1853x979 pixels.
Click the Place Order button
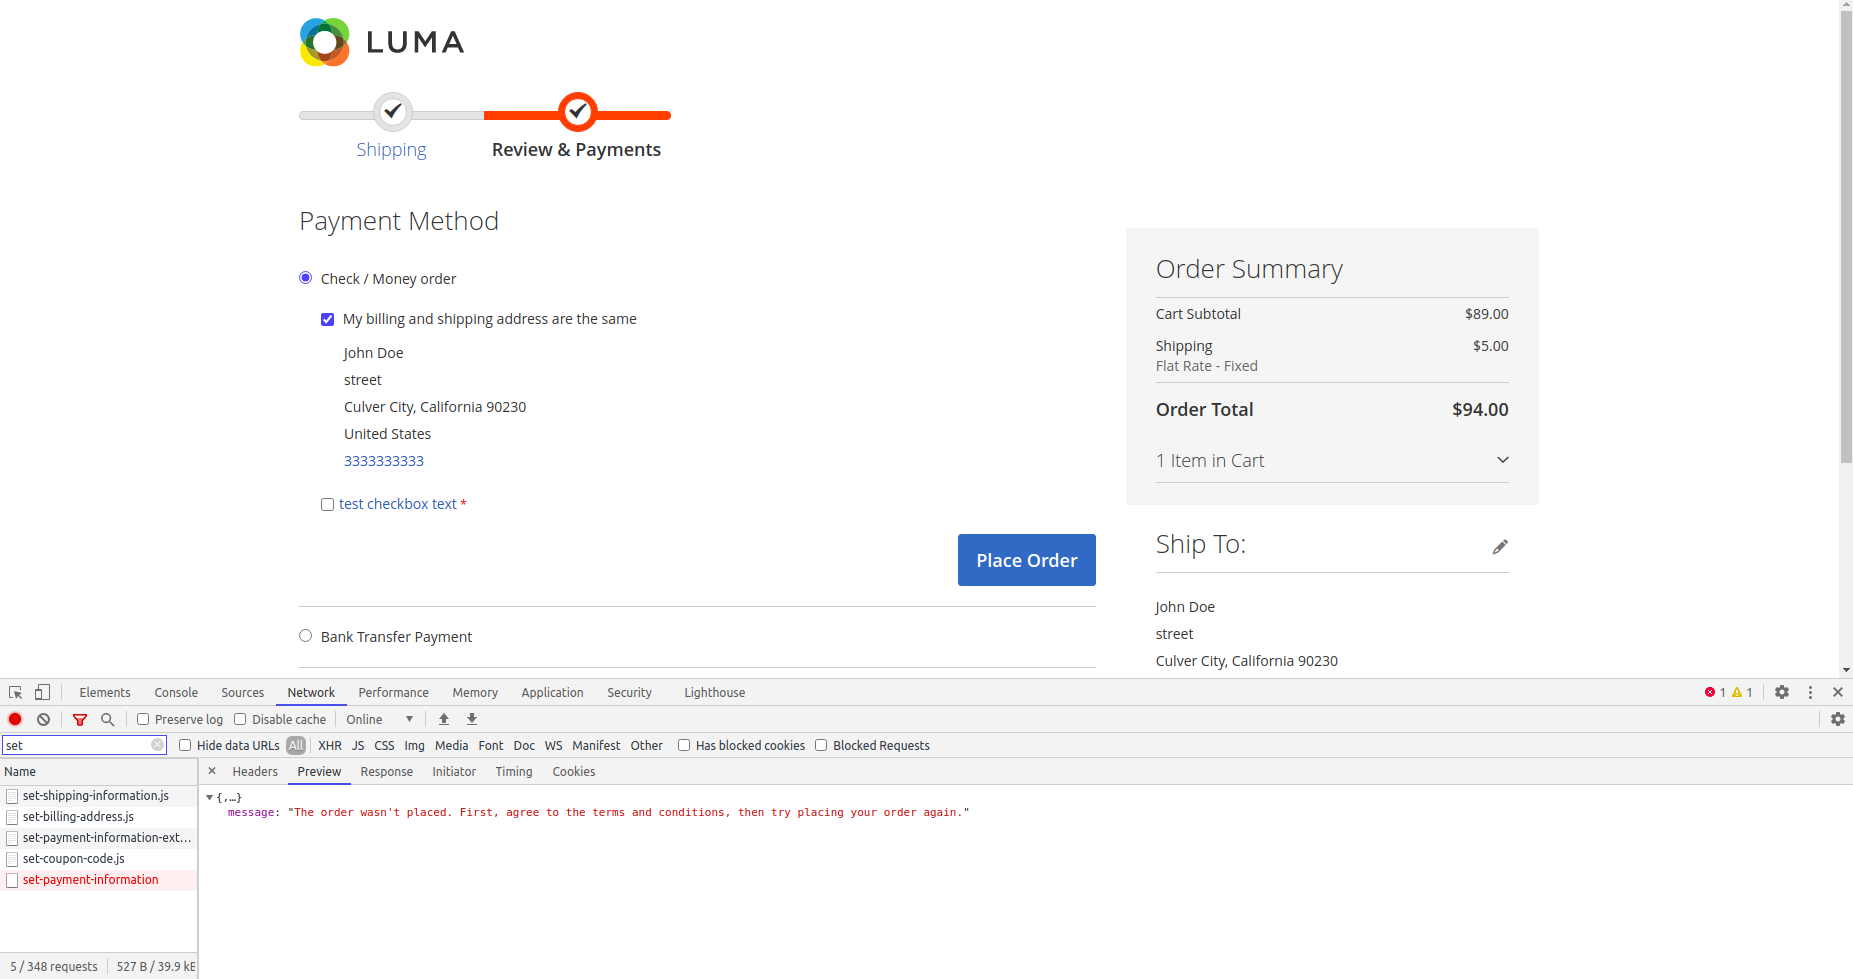[1027, 560]
